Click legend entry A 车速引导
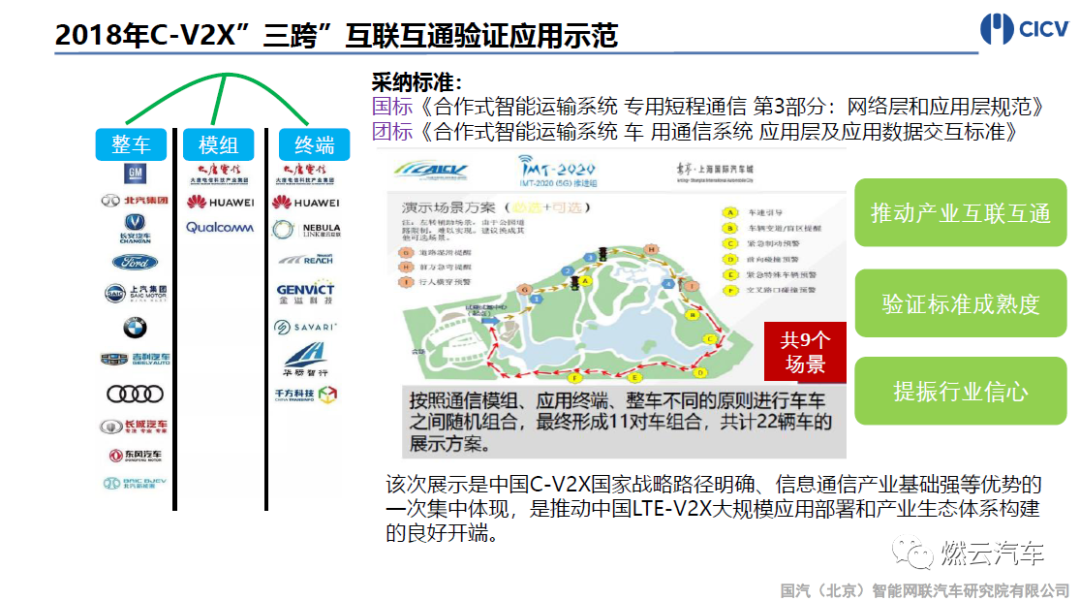The width and height of the screenshot is (1080, 601). pos(753,213)
